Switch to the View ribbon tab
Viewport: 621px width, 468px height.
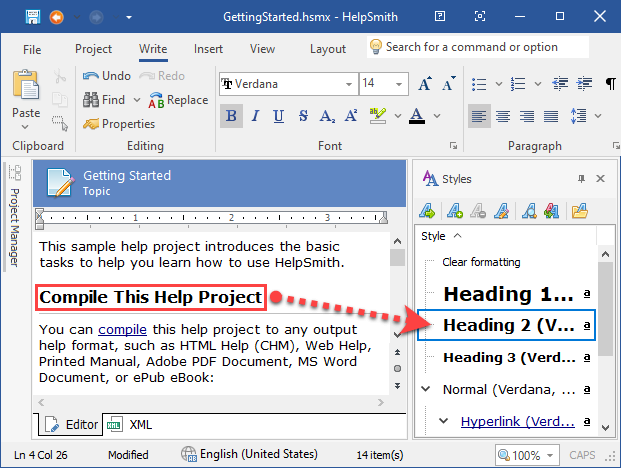click(x=262, y=49)
